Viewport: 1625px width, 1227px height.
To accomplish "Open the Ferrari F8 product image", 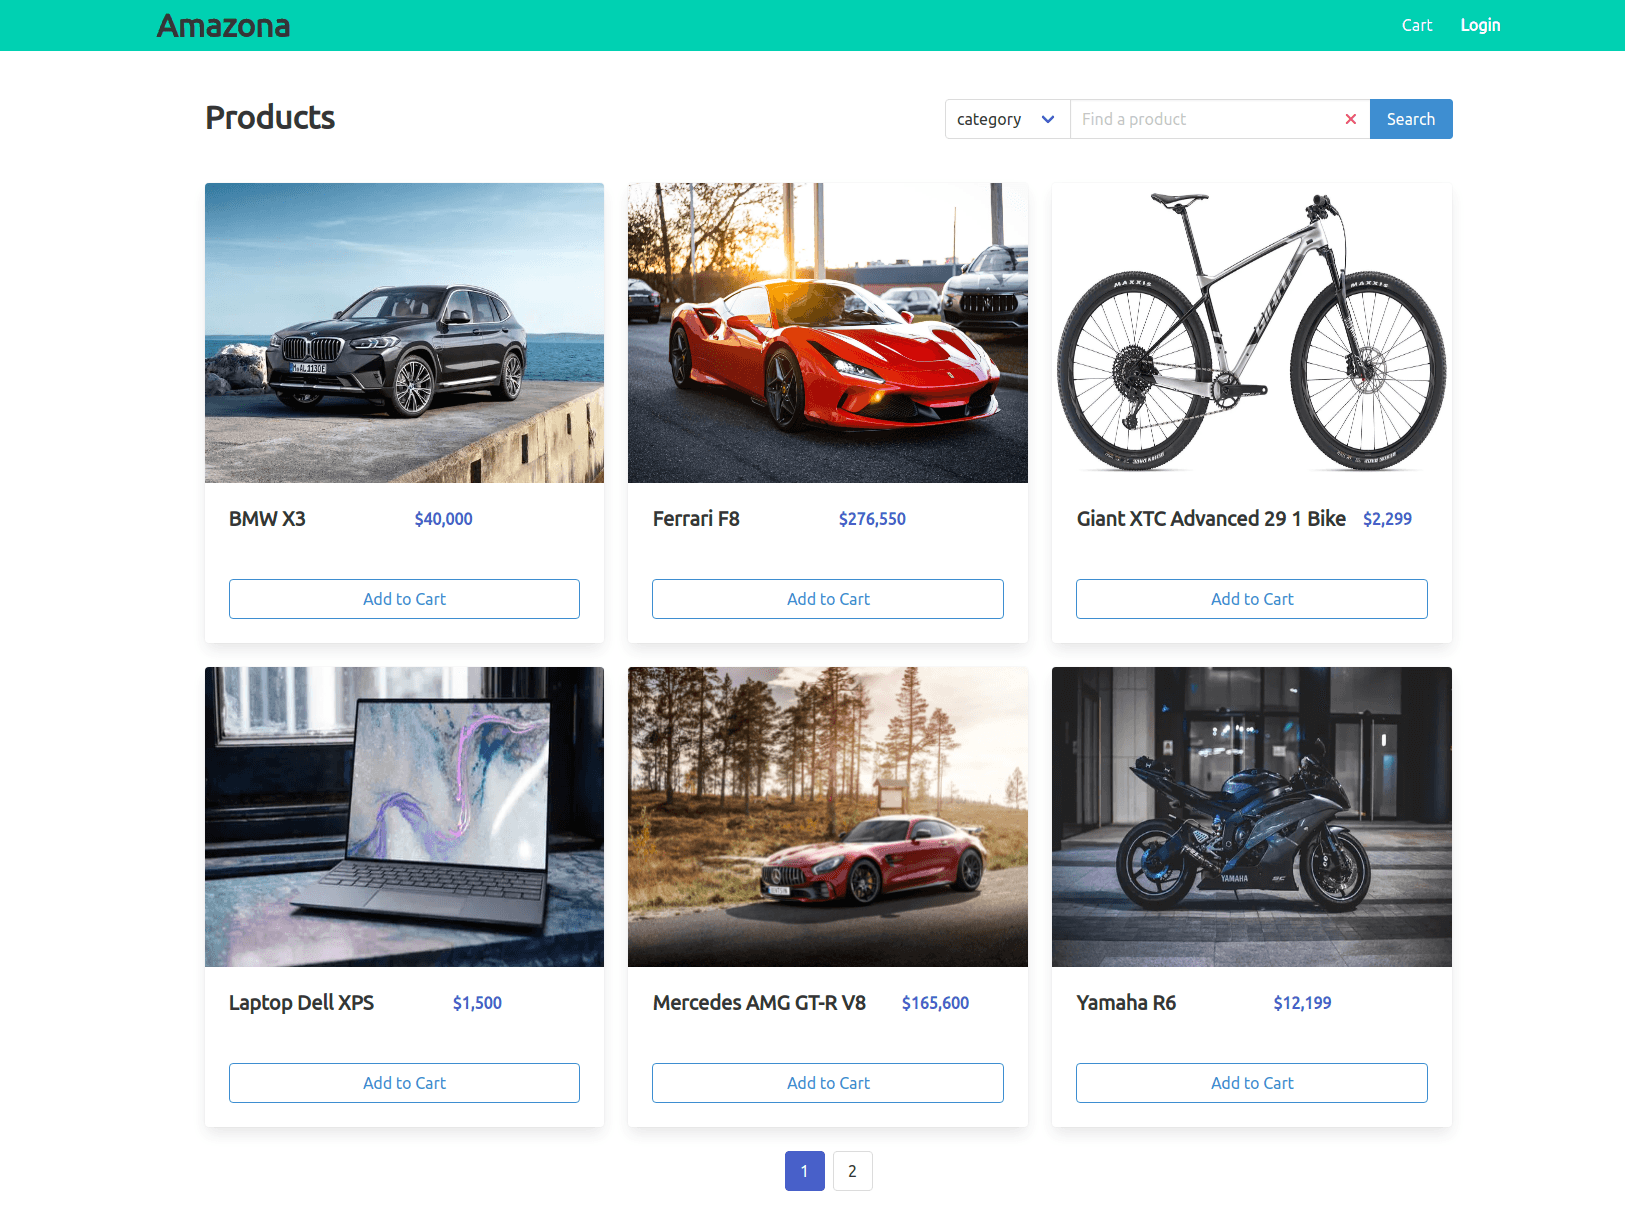I will coord(828,333).
